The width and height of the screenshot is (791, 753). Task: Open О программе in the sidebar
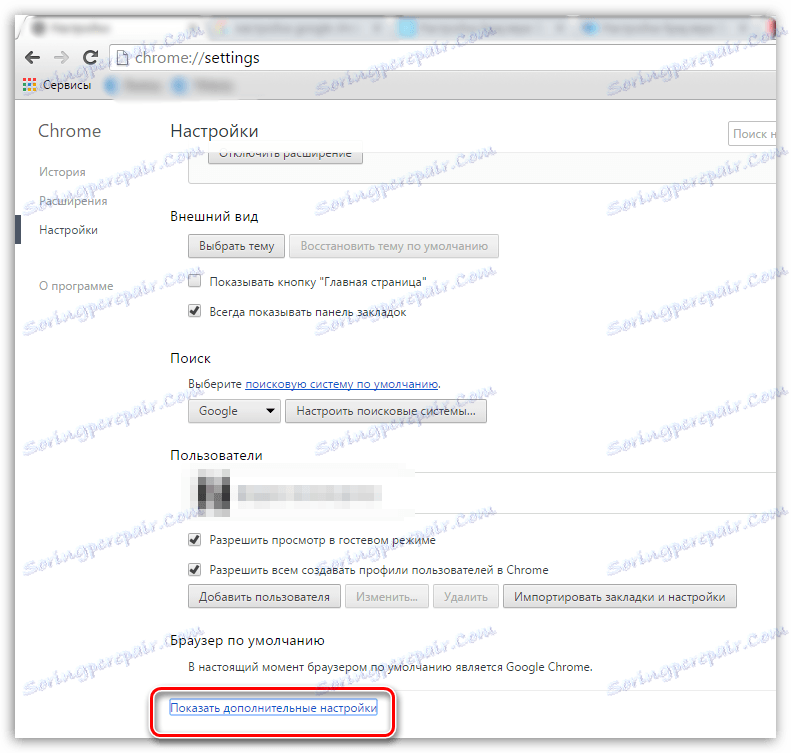point(76,286)
